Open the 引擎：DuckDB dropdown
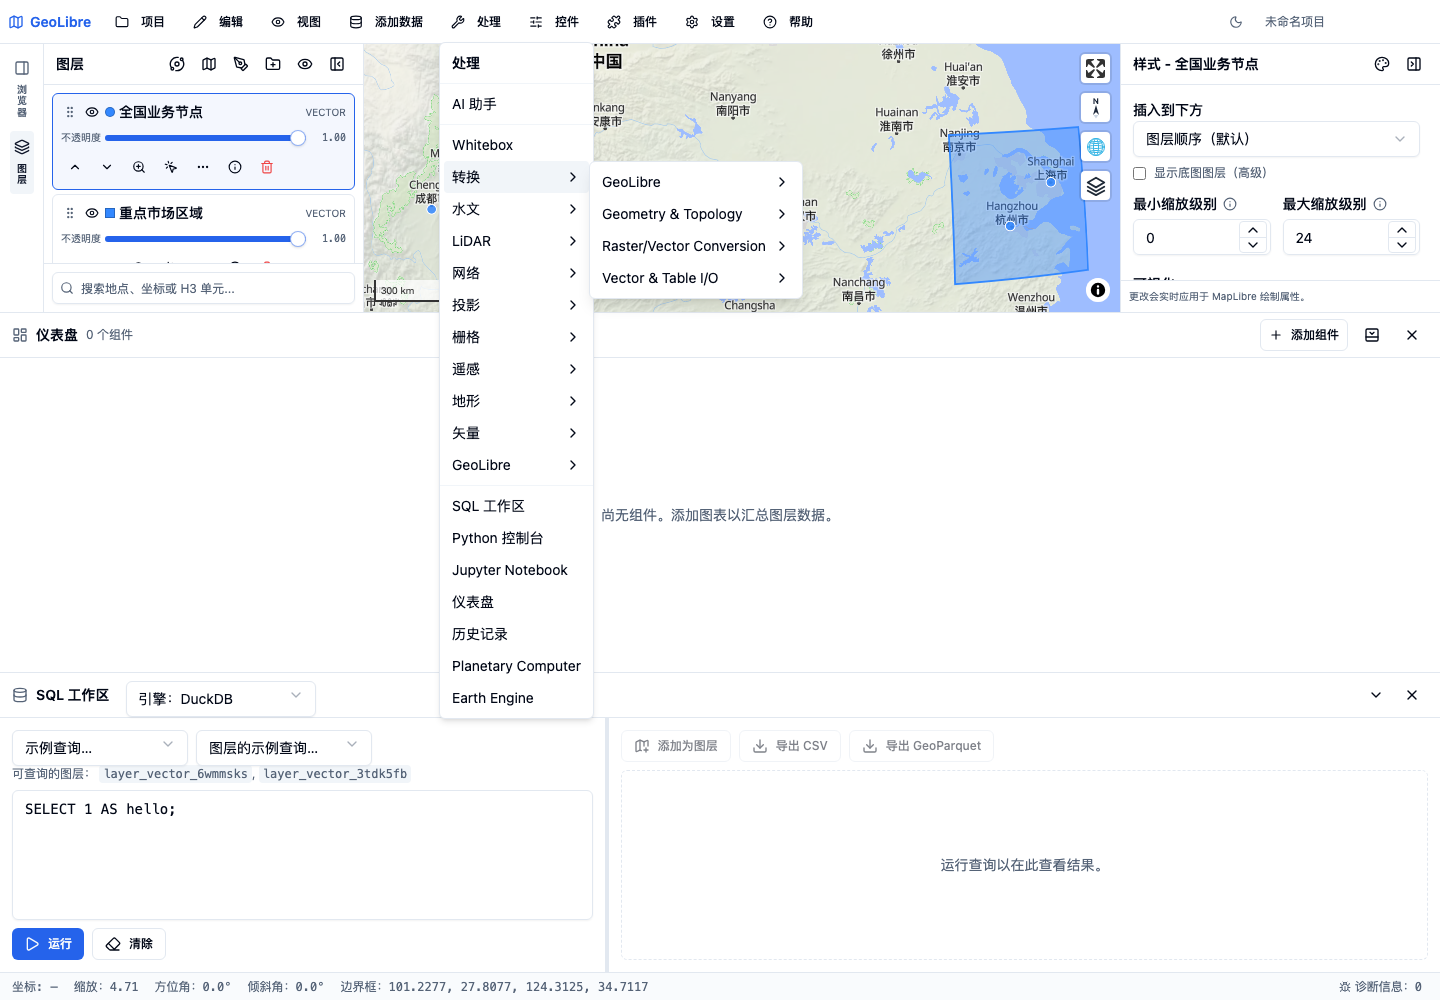 point(221,699)
